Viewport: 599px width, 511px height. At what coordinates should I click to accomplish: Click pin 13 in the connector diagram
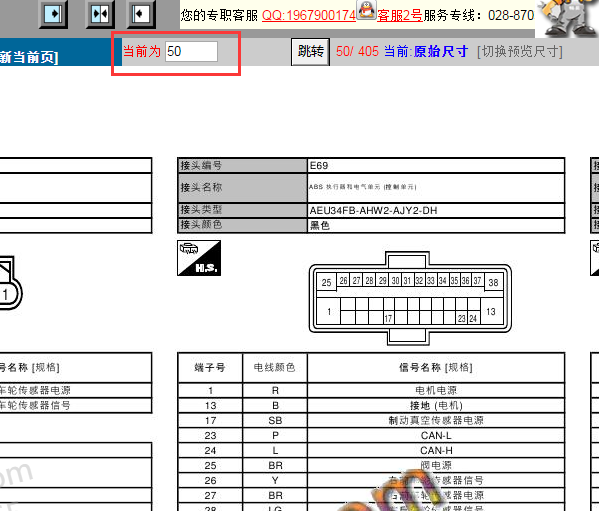pos(491,312)
